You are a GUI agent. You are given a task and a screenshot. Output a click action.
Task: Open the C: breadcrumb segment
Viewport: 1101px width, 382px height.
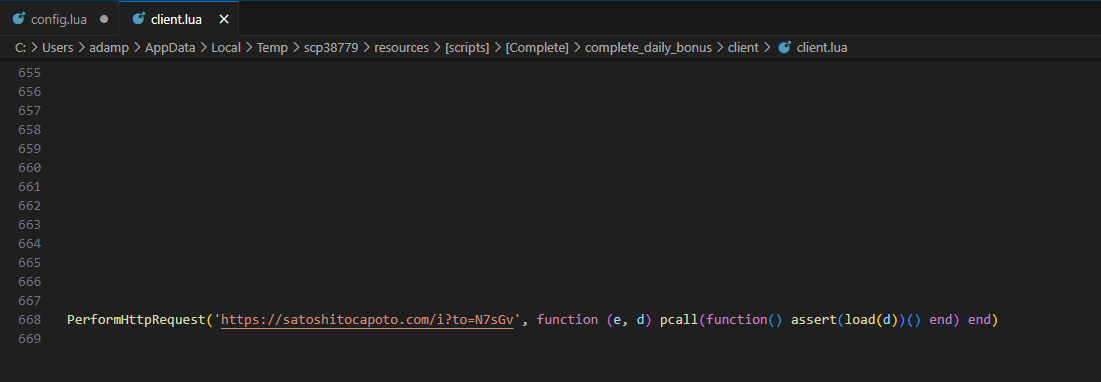[x=20, y=48]
